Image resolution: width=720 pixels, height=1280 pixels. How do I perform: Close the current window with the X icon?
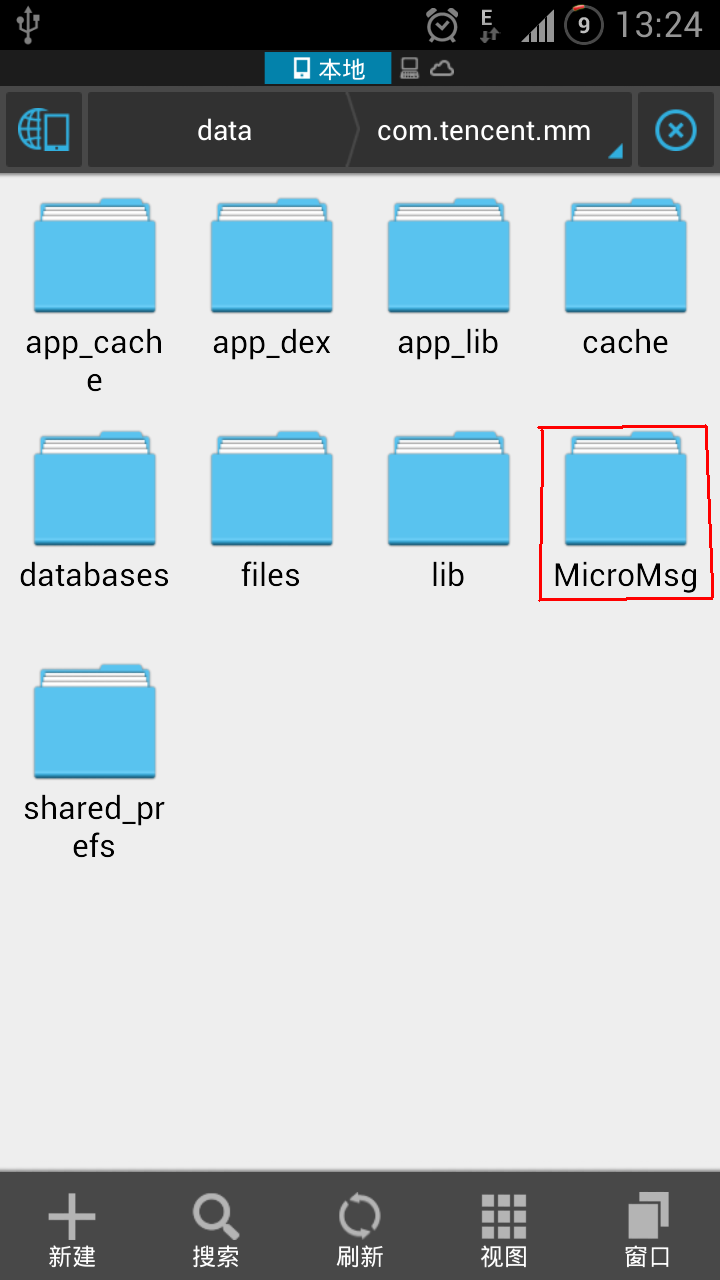(x=675, y=130)
